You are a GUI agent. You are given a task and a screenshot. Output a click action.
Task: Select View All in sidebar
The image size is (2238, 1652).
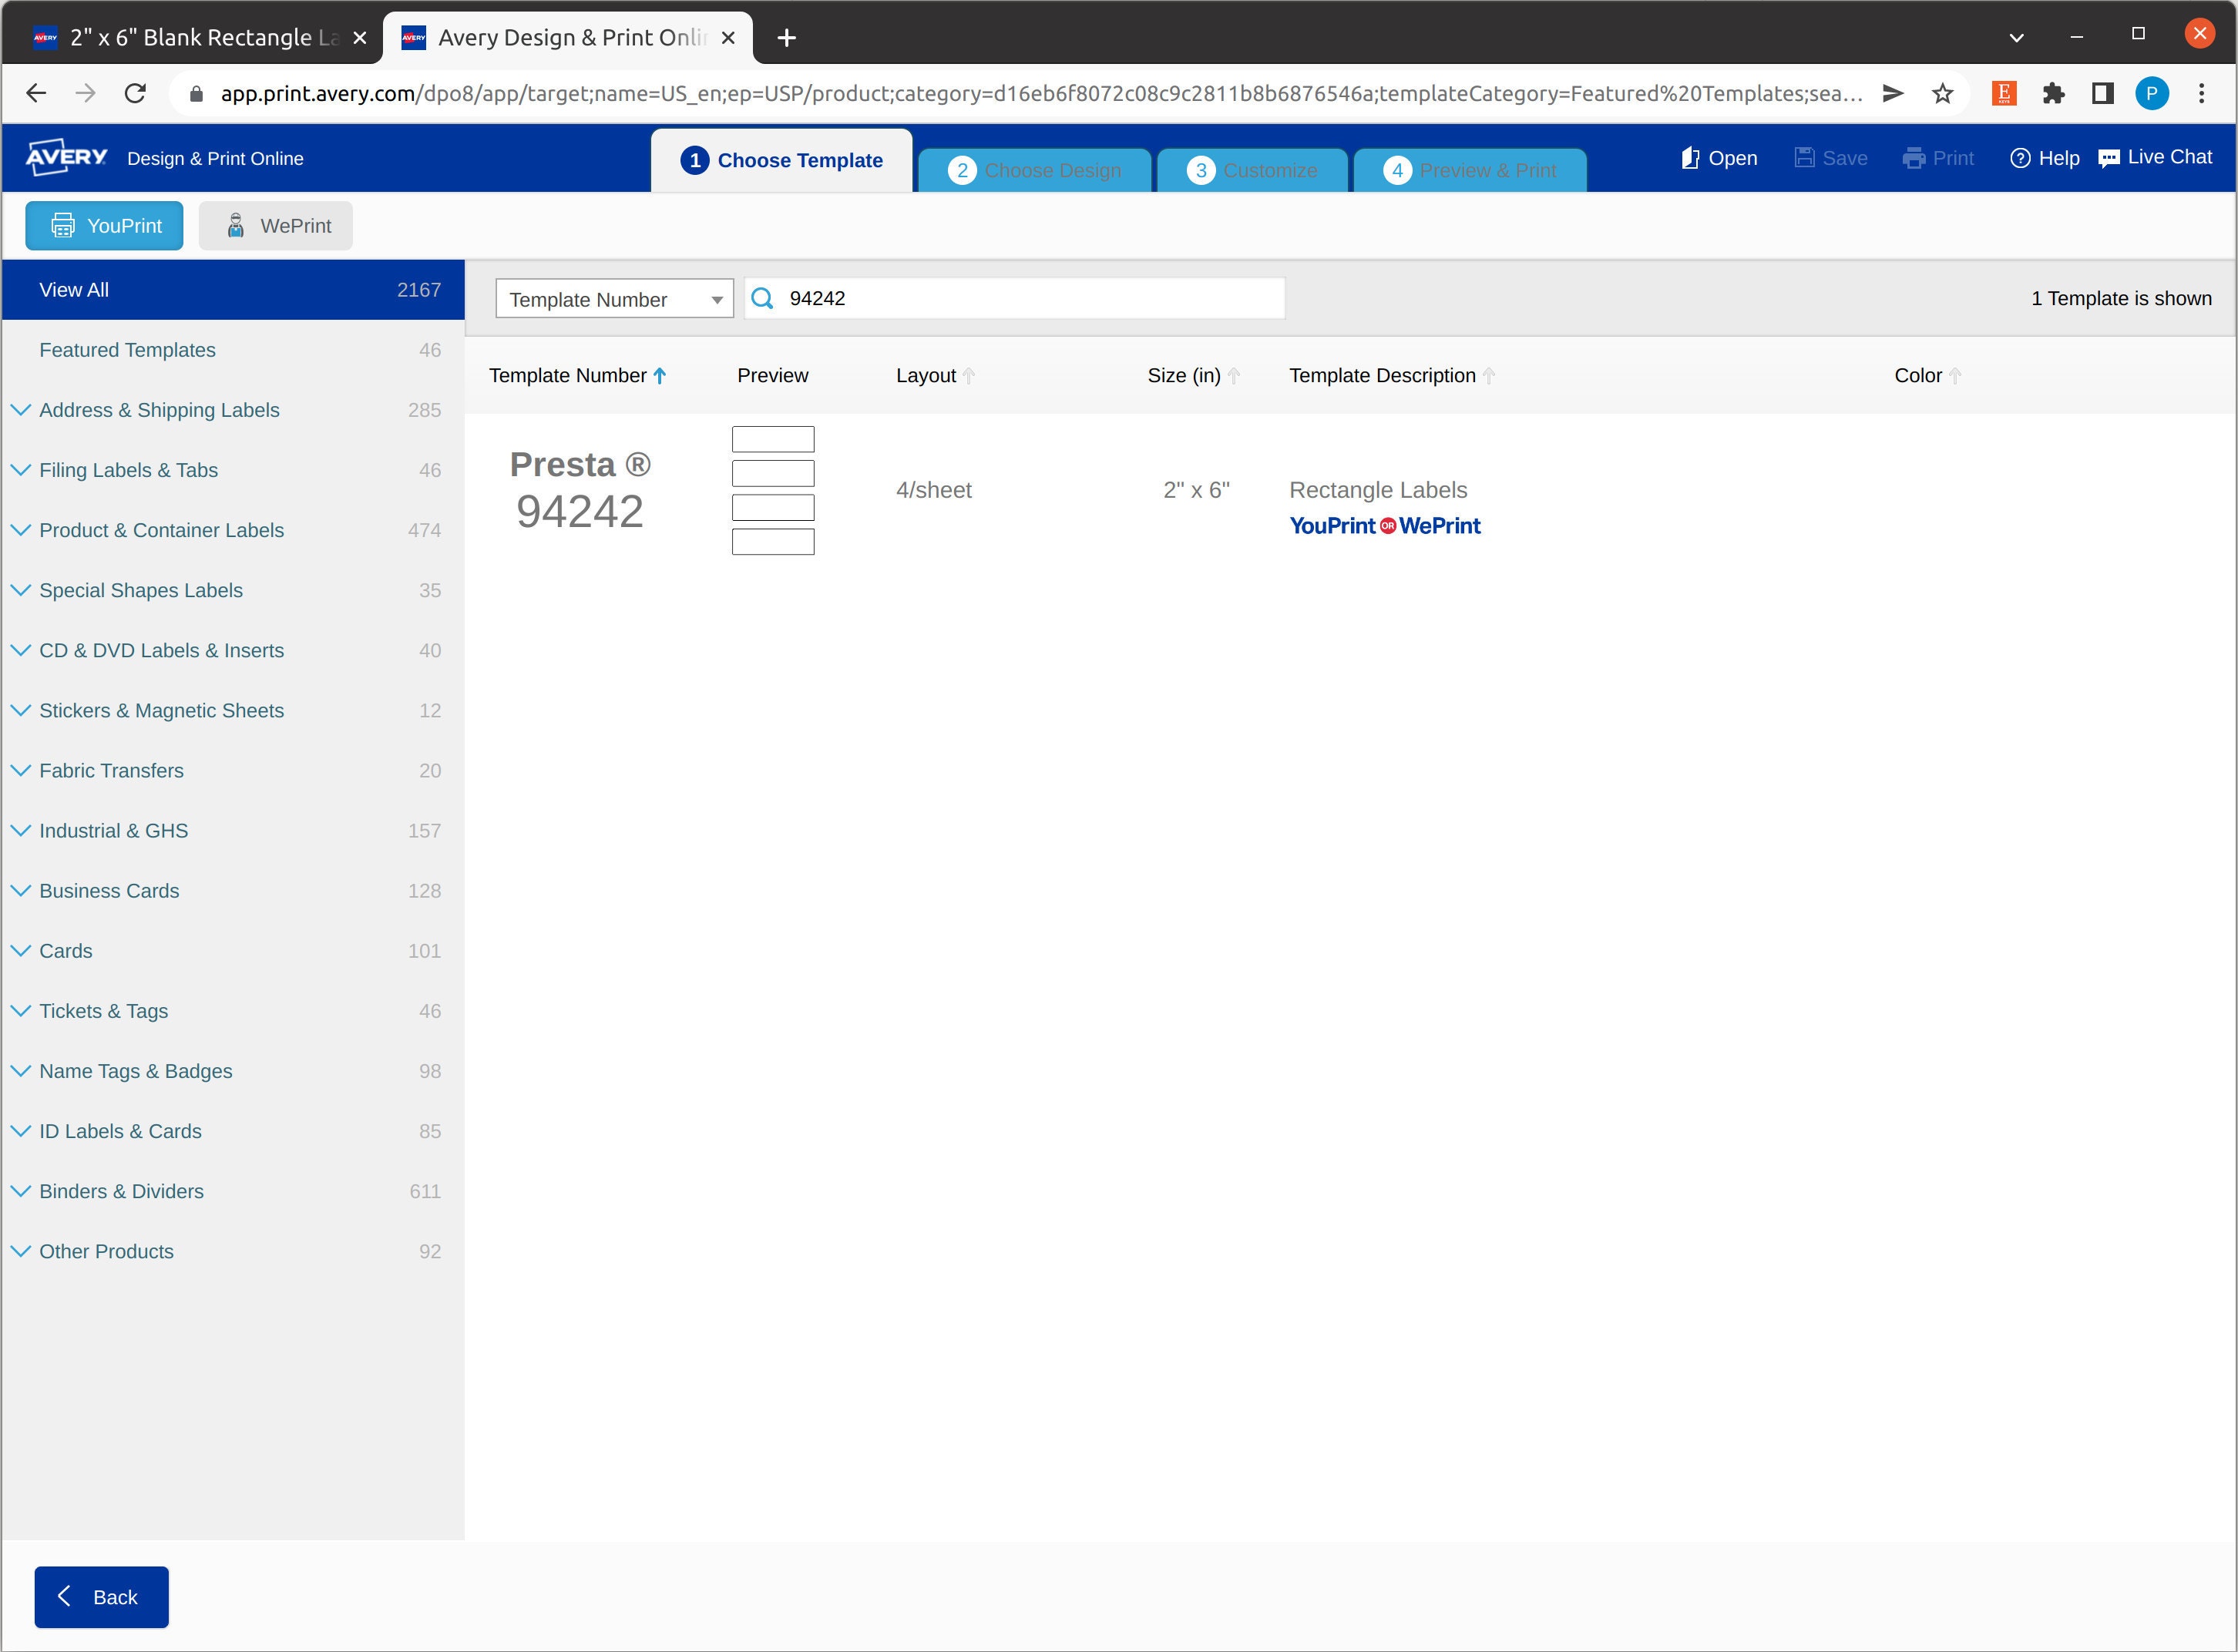click(233, 290)
